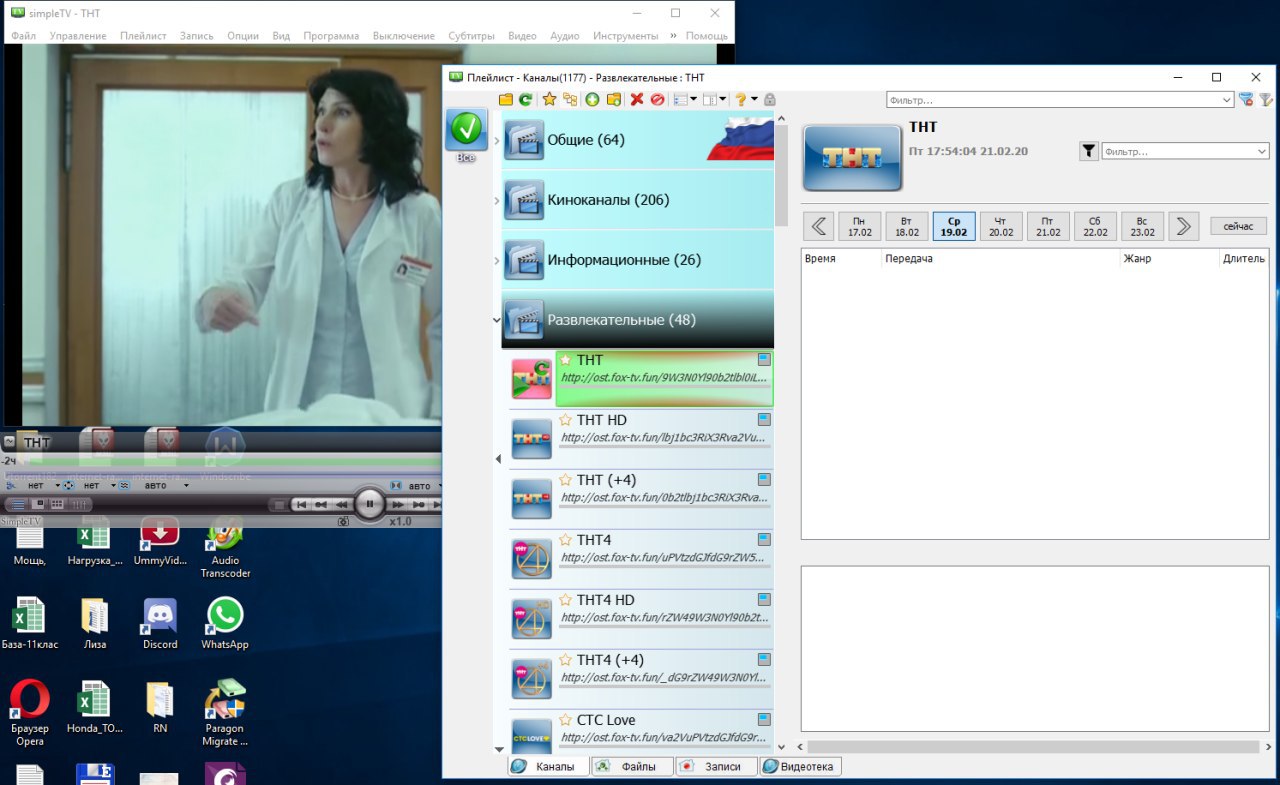Collapse the Развлекательные (48) group

click(x=497, y=321)
